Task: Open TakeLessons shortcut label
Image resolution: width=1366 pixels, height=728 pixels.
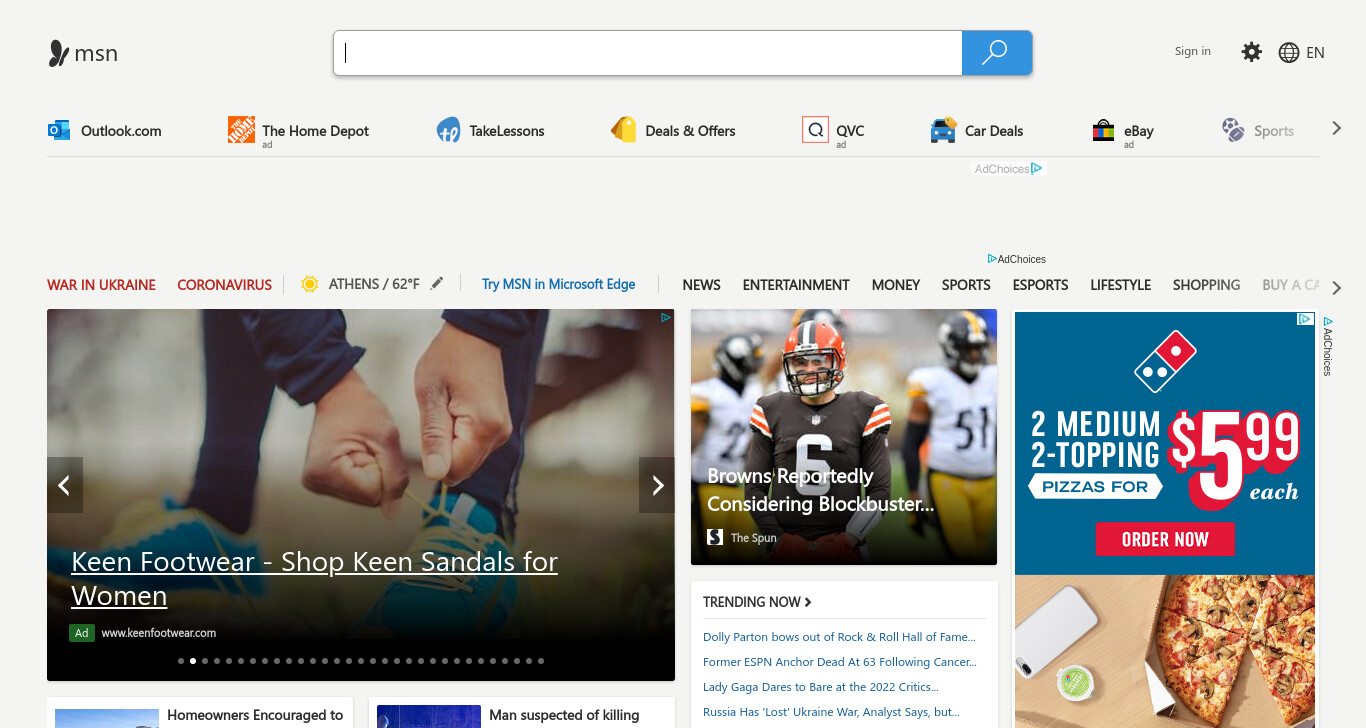Action: click(507, 131)
